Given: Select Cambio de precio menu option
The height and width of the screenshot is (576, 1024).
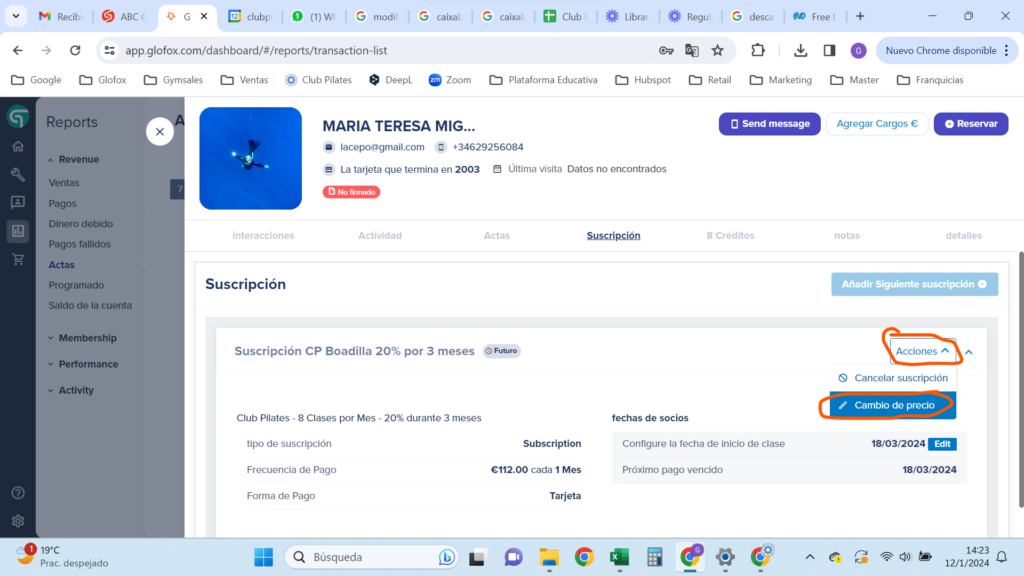Looking at the screenshot, I should (x=893, y=405).
